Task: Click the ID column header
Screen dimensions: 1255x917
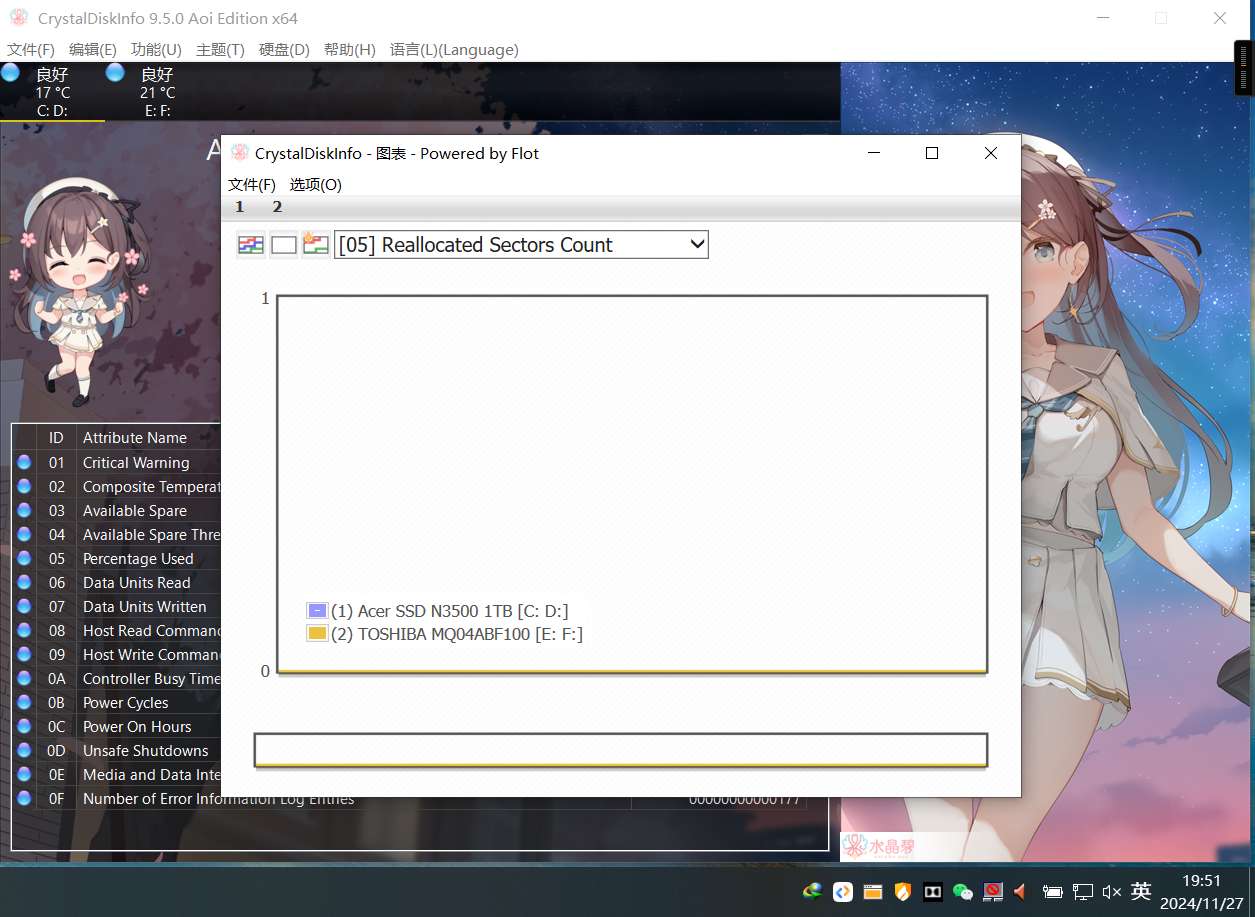Action: 56,437
